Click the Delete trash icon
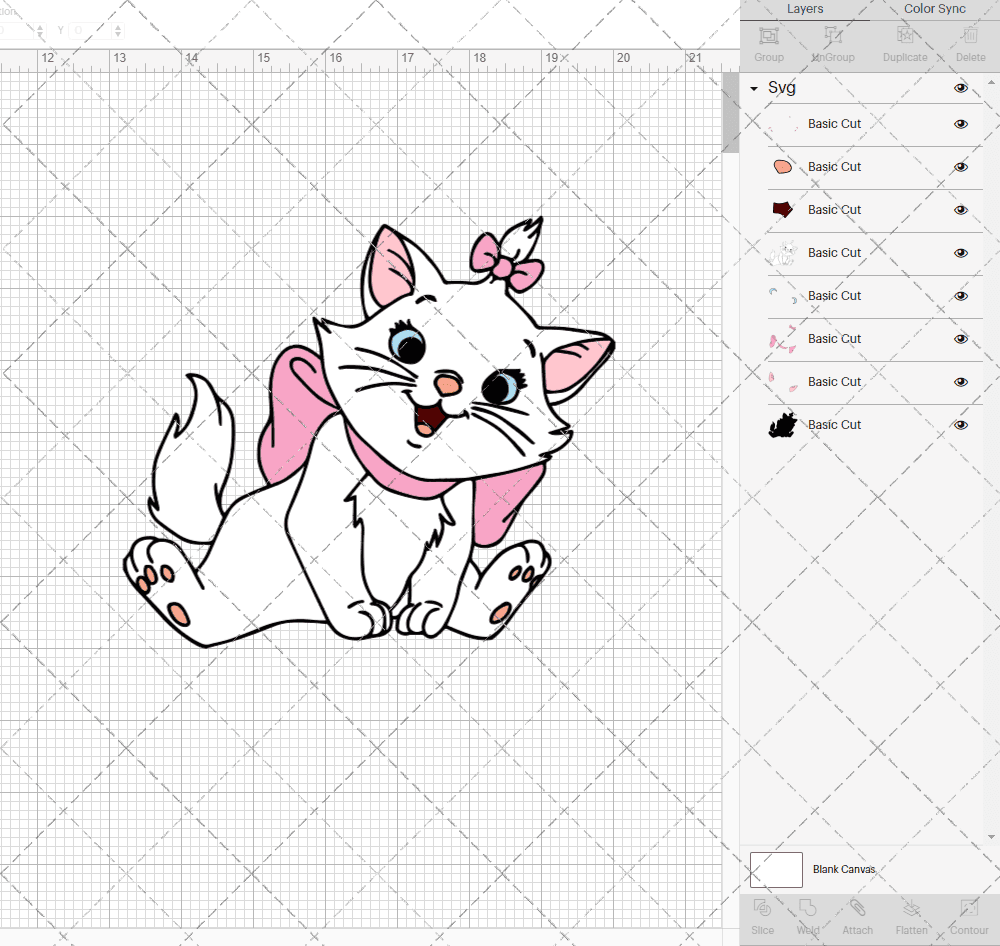1000x946 pixels. pos(970,35)
